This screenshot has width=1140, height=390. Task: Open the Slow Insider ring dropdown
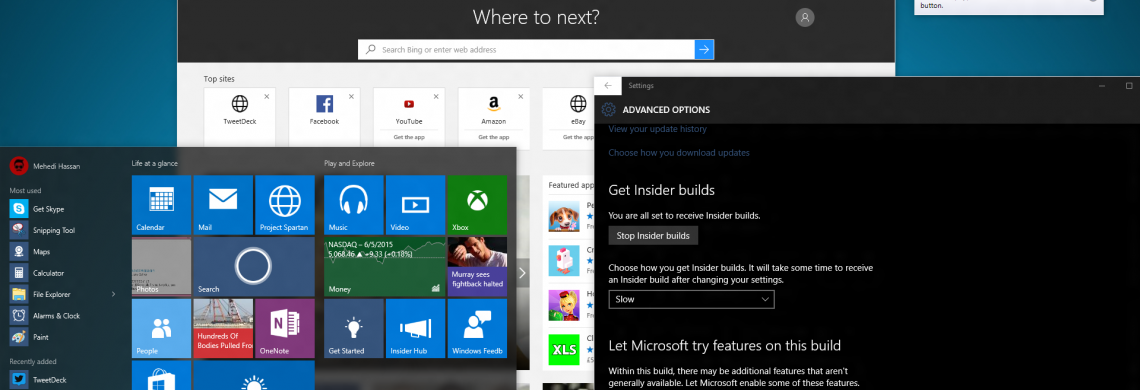pos(691,299)
